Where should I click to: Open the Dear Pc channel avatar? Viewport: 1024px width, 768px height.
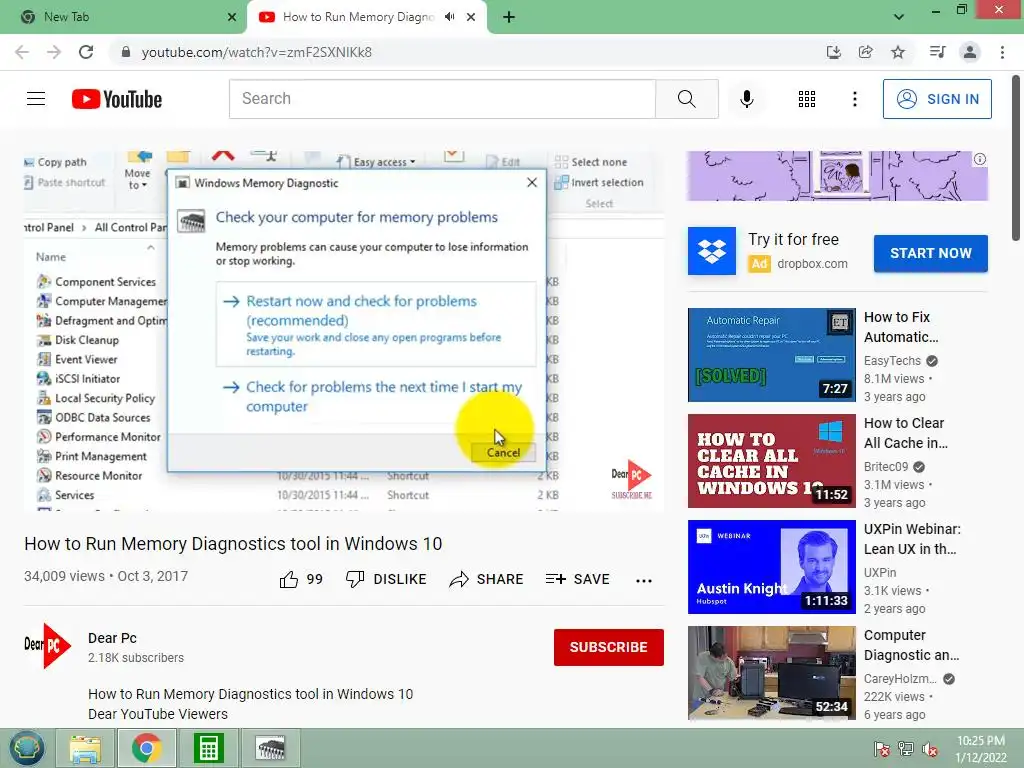click(47, 646)
